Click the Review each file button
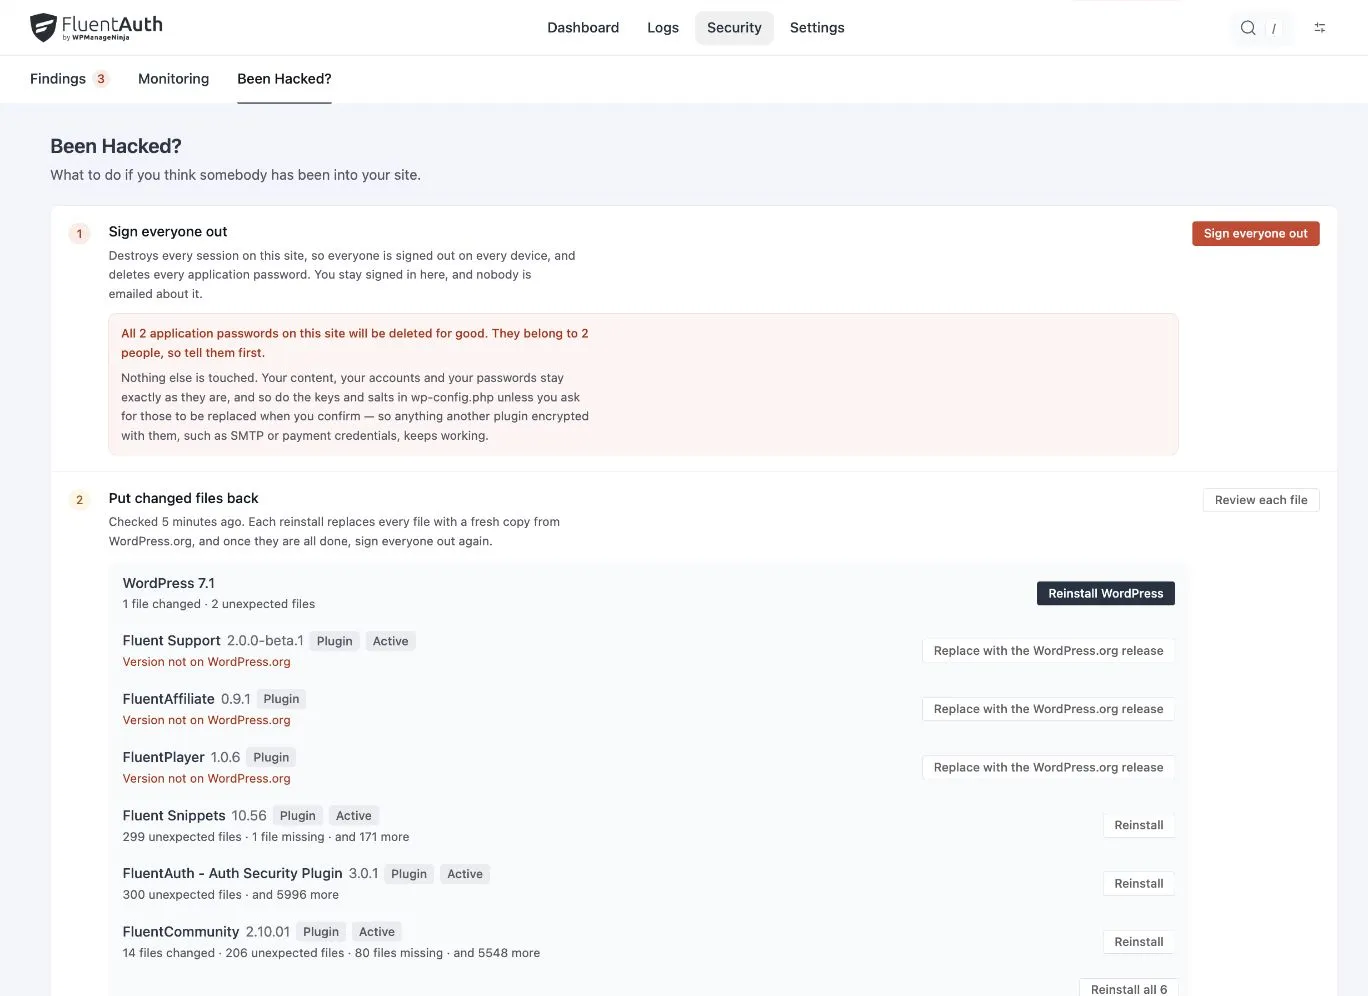This screenshot has width=1368, height=996. click(x=1261, y=500)
